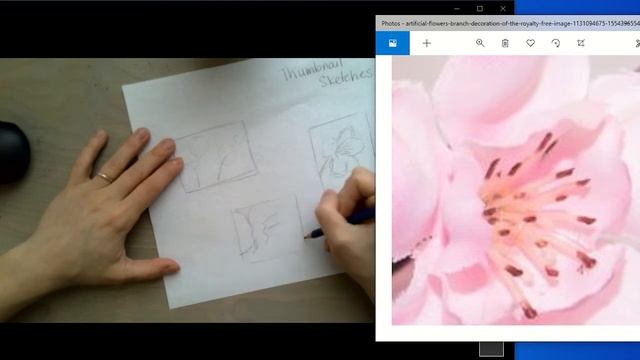Screen dimensions: 640x360
Task: Delete the photo with trash icon
Action: 505,43
